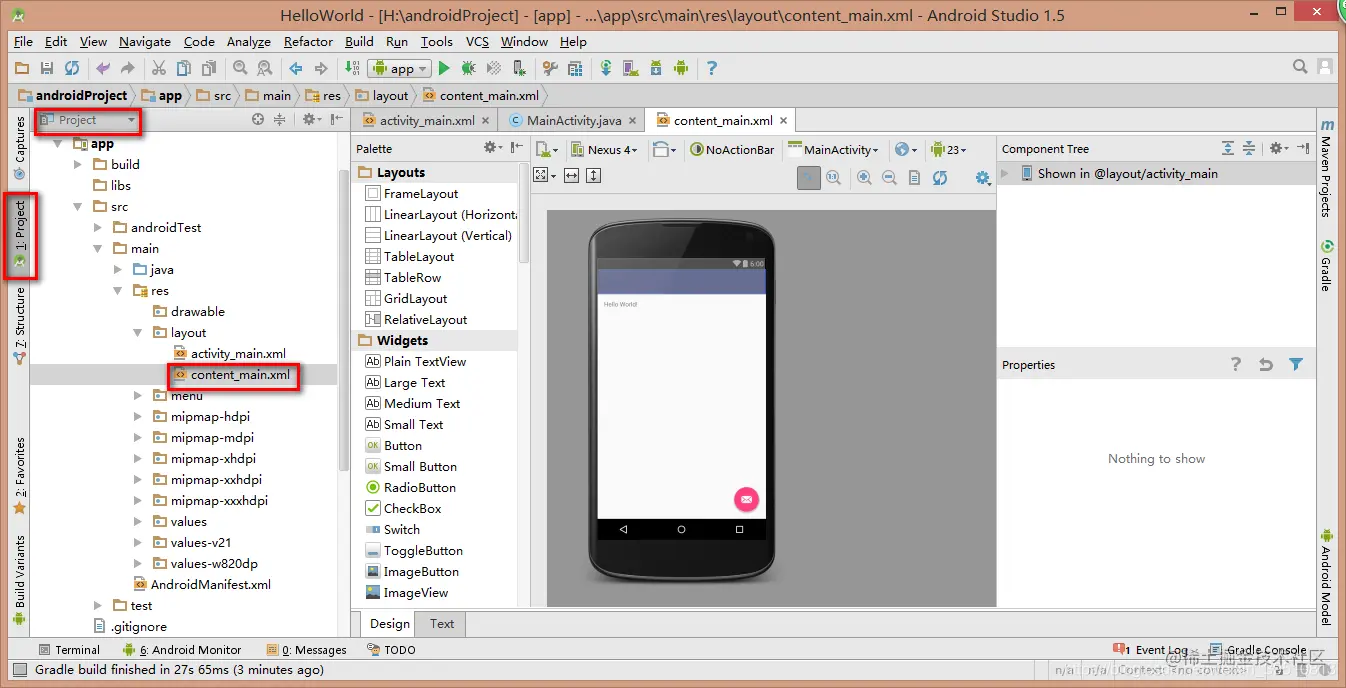
Task: Click the blue Back navigation arrow
Action: click(296, 69)
